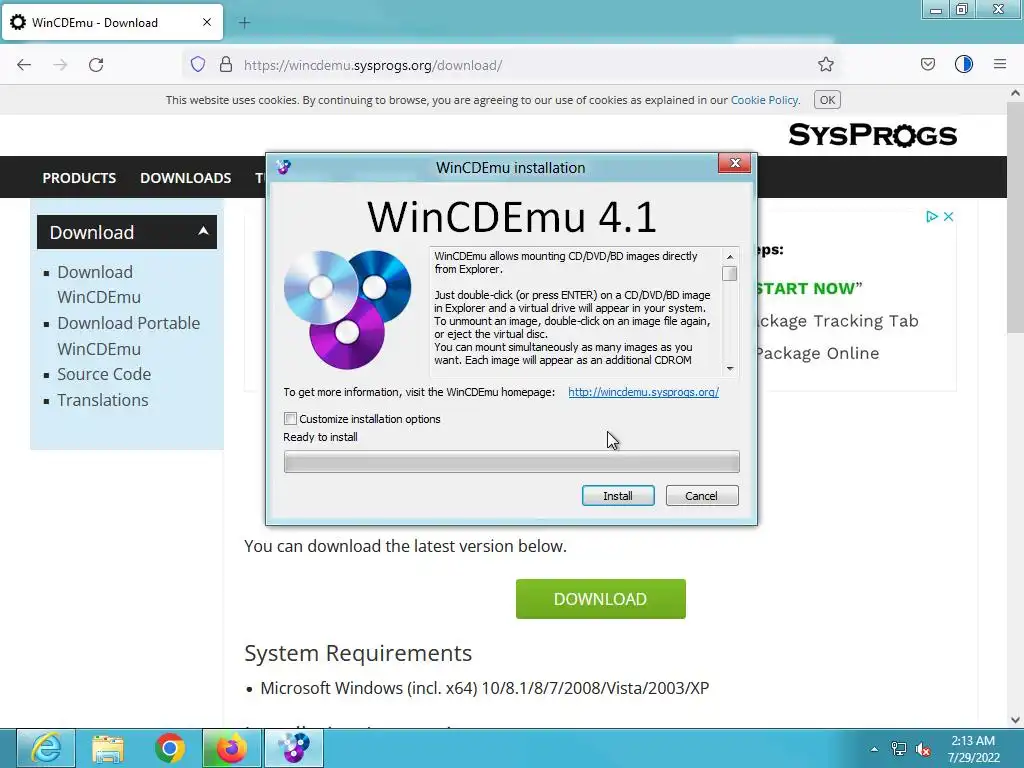Close the WinCDEmu installation dialog
The height and width of the screenshot is (768, 1024).
click(x=735, y=163)
